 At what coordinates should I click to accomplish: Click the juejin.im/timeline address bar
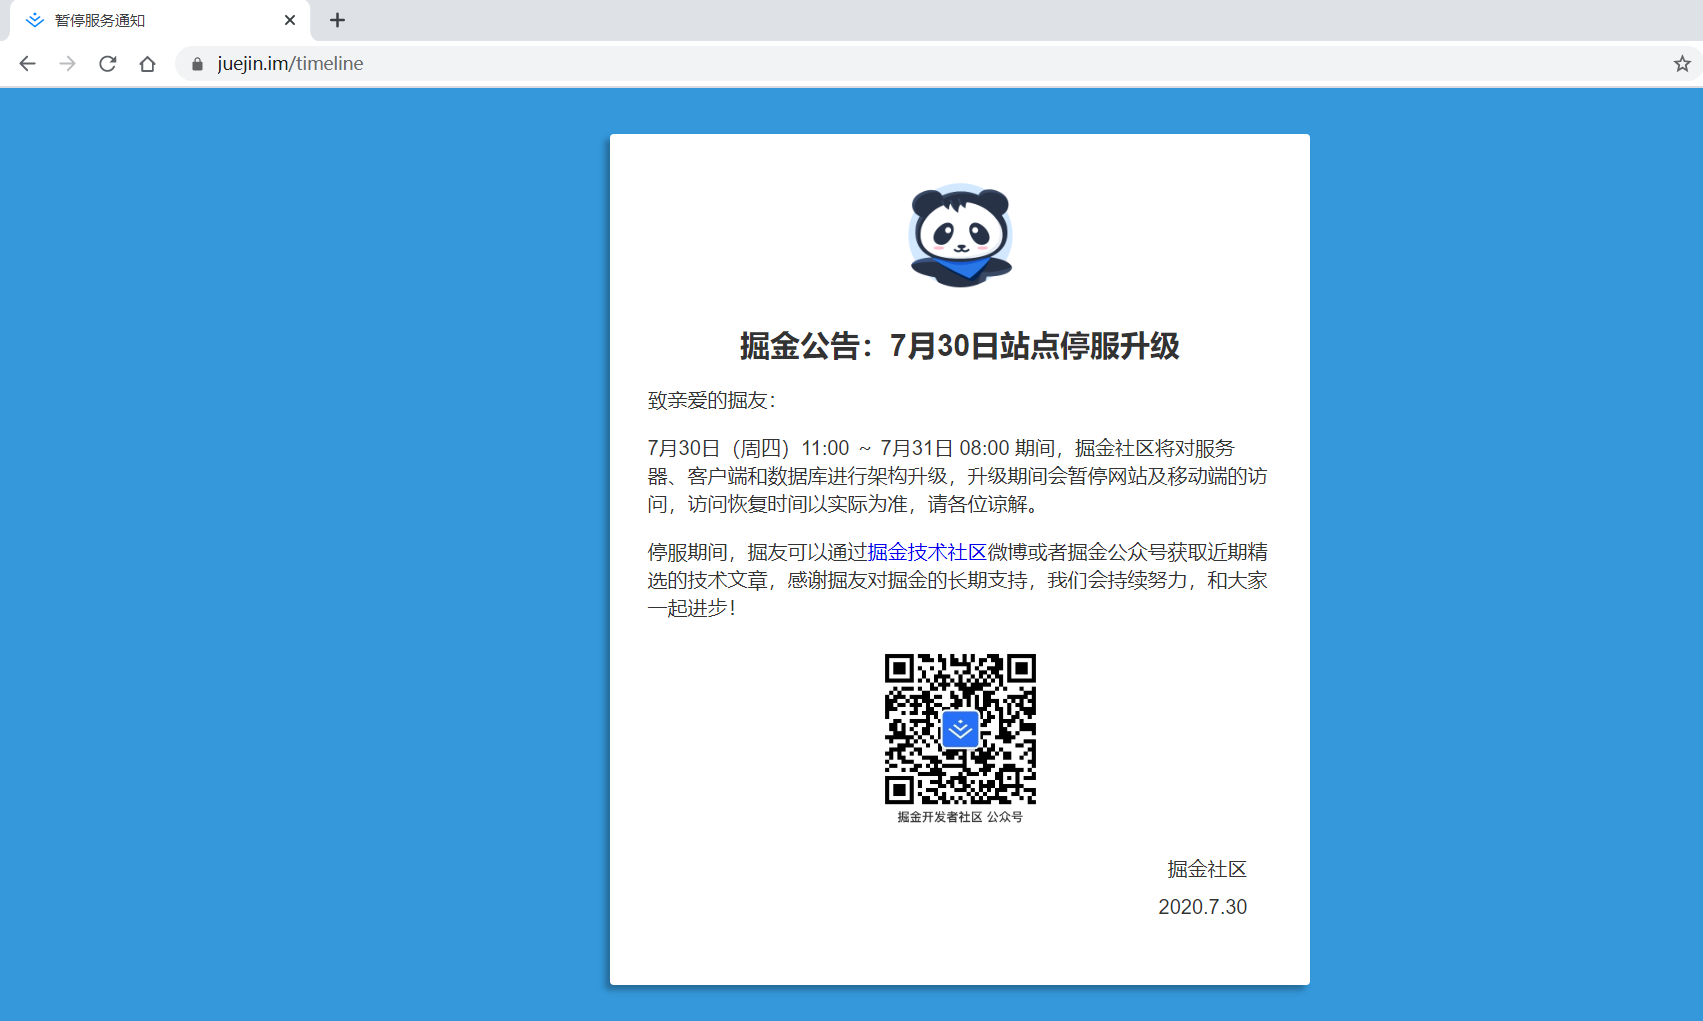click(930, 64)
